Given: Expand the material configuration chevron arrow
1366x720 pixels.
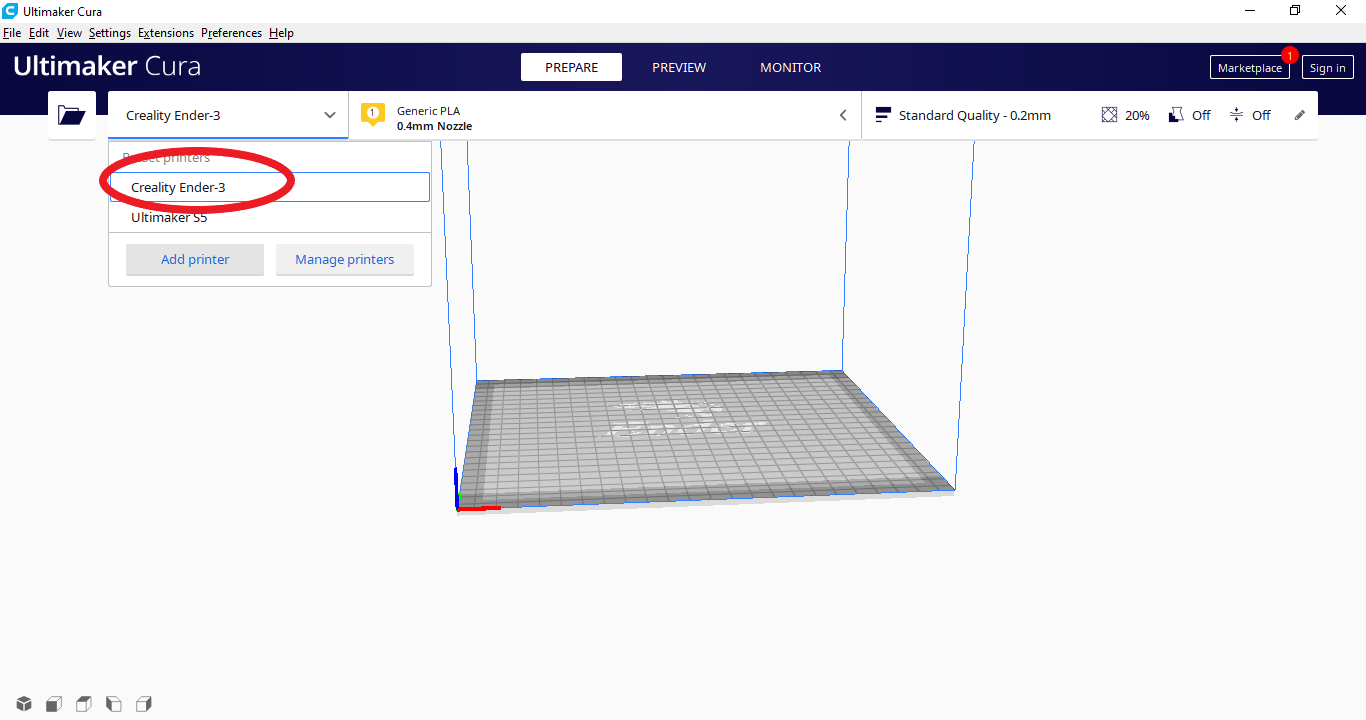Looking at the screenshot, I should [x=843, y=115].
